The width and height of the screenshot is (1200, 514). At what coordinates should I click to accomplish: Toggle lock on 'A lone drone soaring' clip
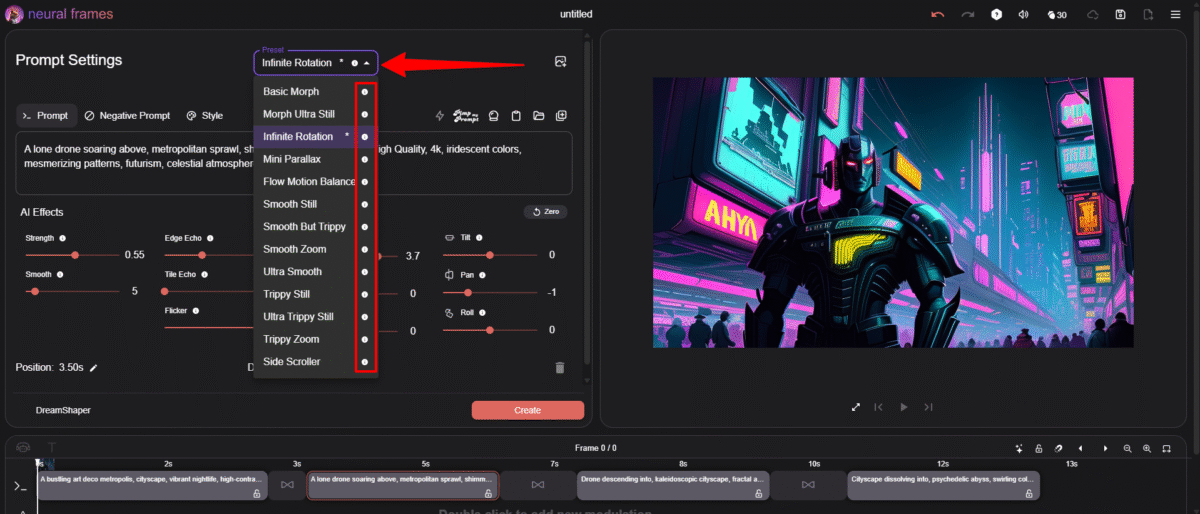tap(488, 493)
